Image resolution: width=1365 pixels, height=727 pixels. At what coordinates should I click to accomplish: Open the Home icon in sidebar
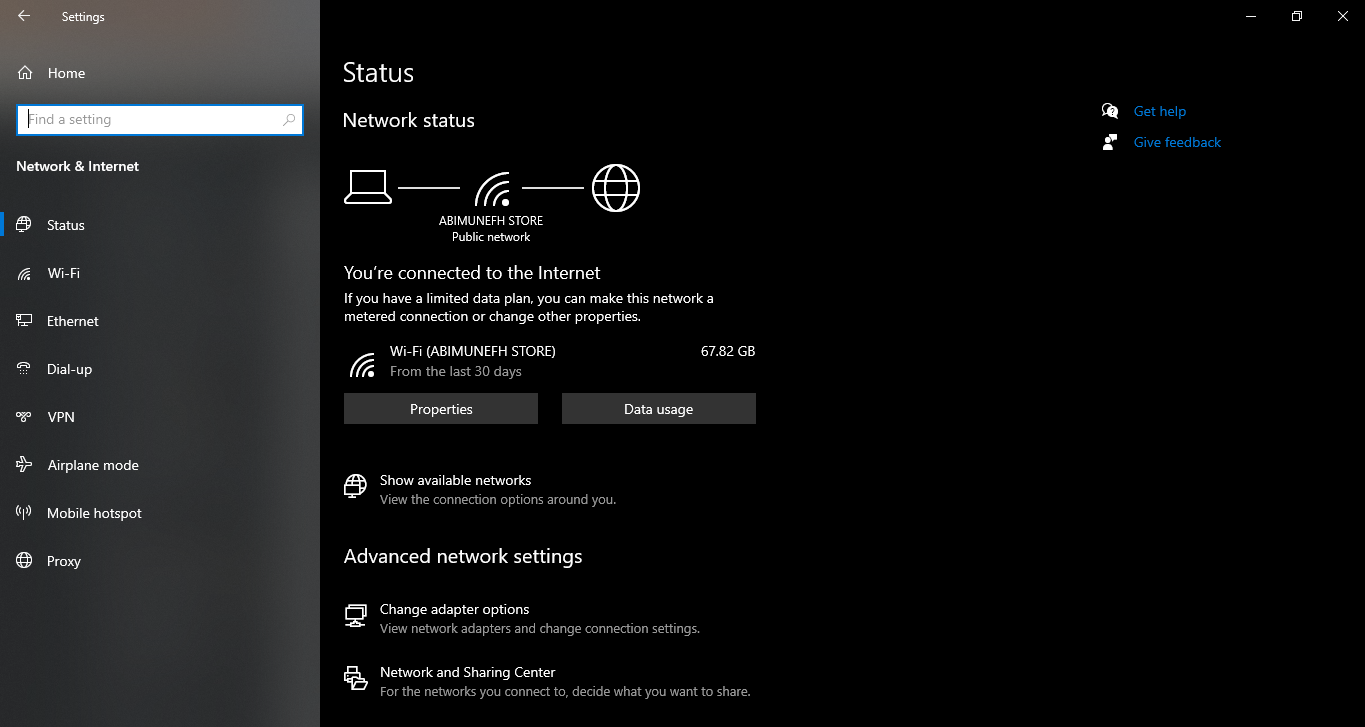tap(25, 73)
